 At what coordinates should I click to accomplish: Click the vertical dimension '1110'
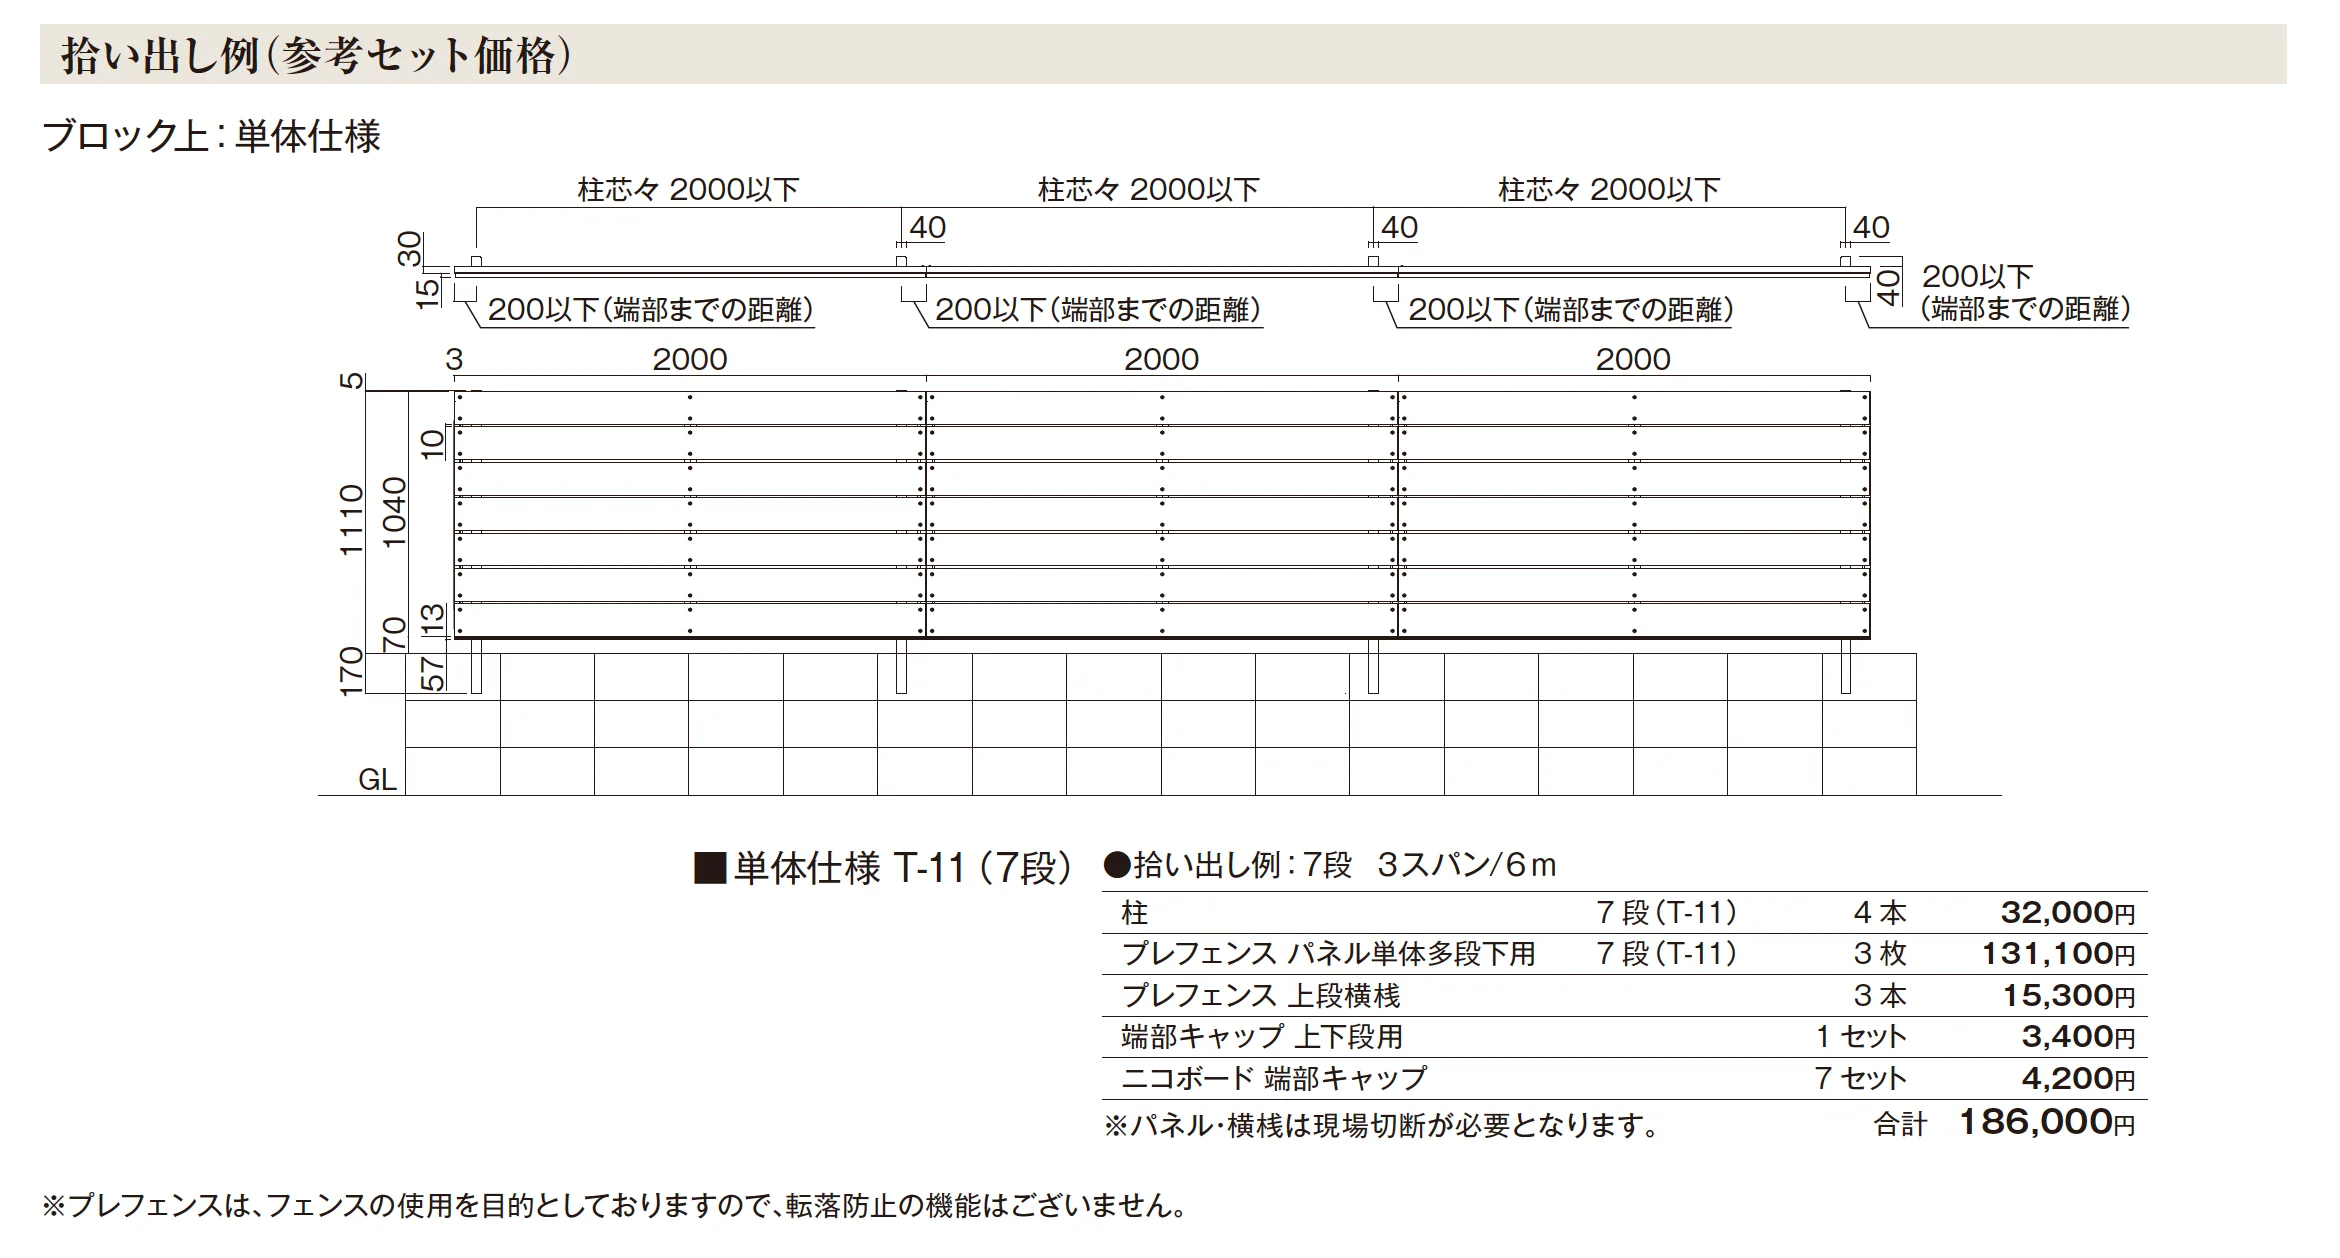point(351,520)
